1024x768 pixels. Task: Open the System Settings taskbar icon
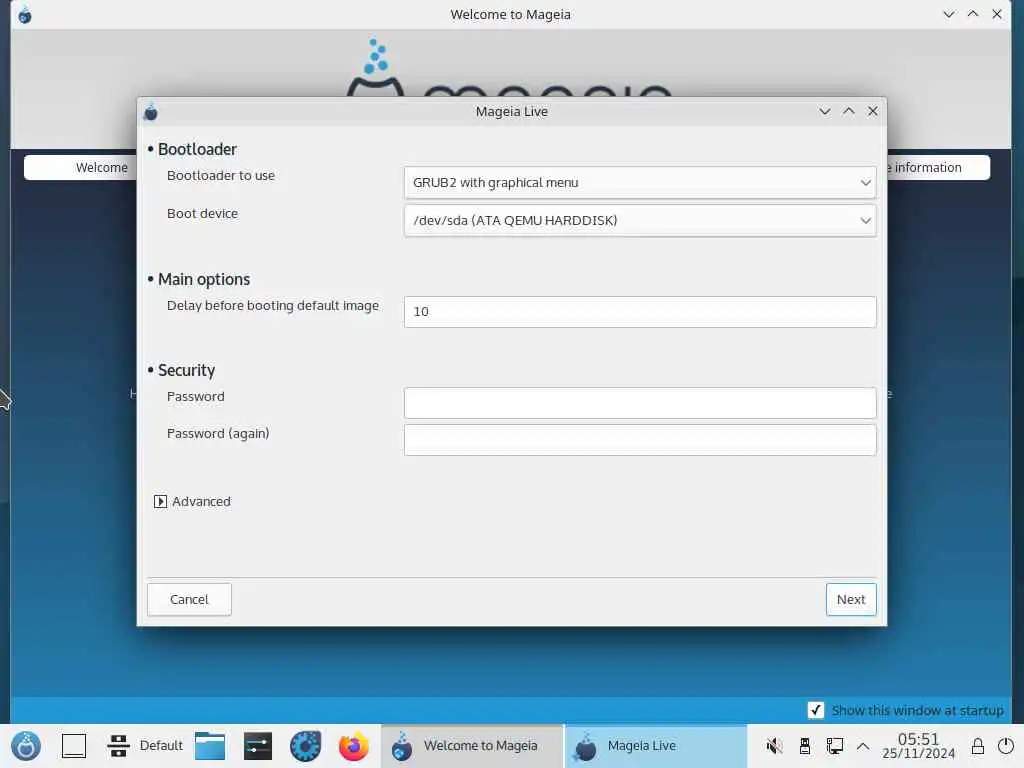258,746
